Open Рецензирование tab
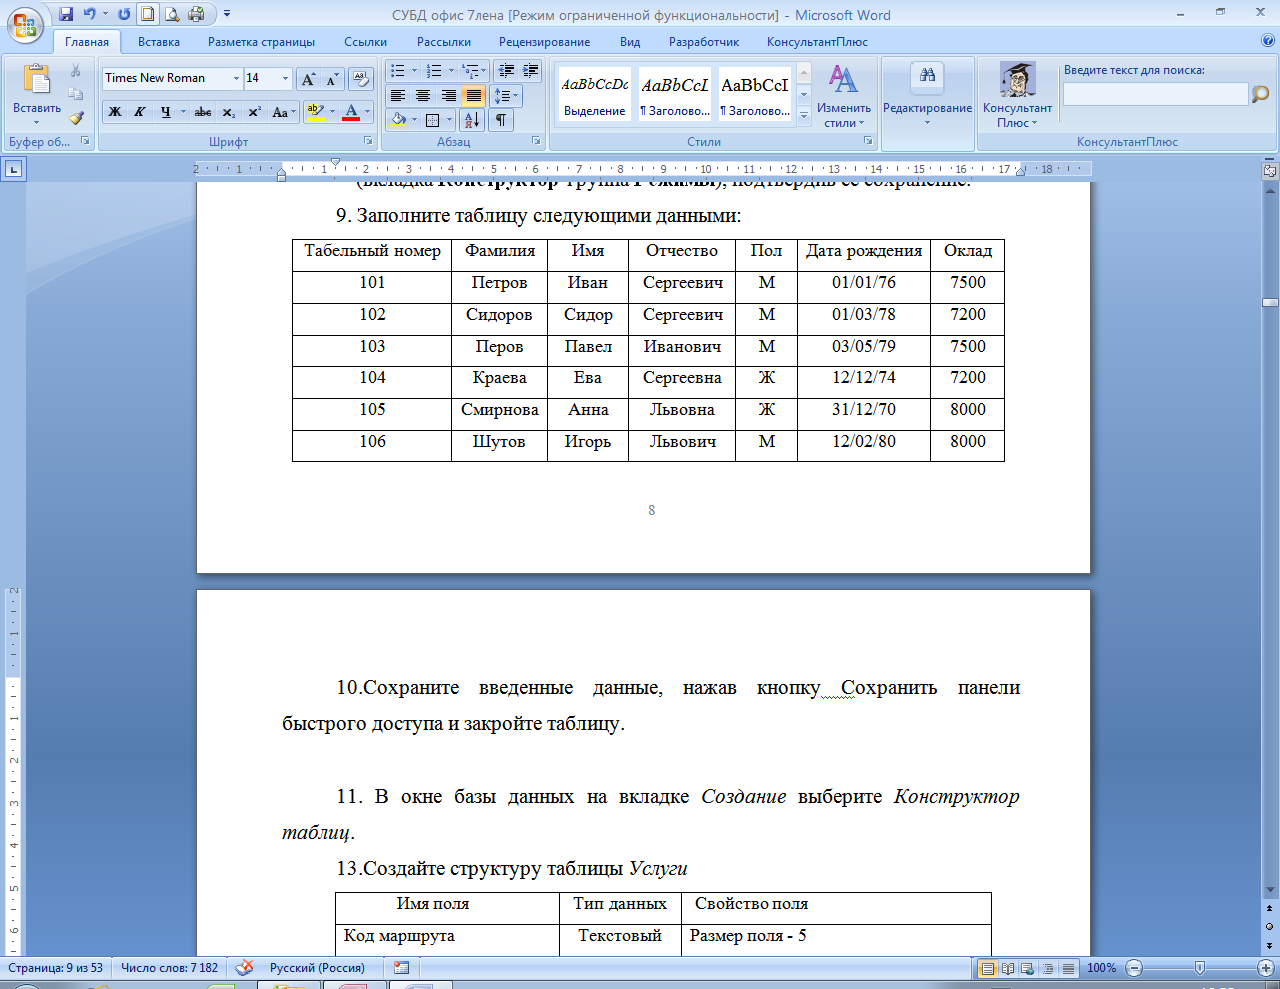The image size is (1280, 989). [x=545, y=42]
